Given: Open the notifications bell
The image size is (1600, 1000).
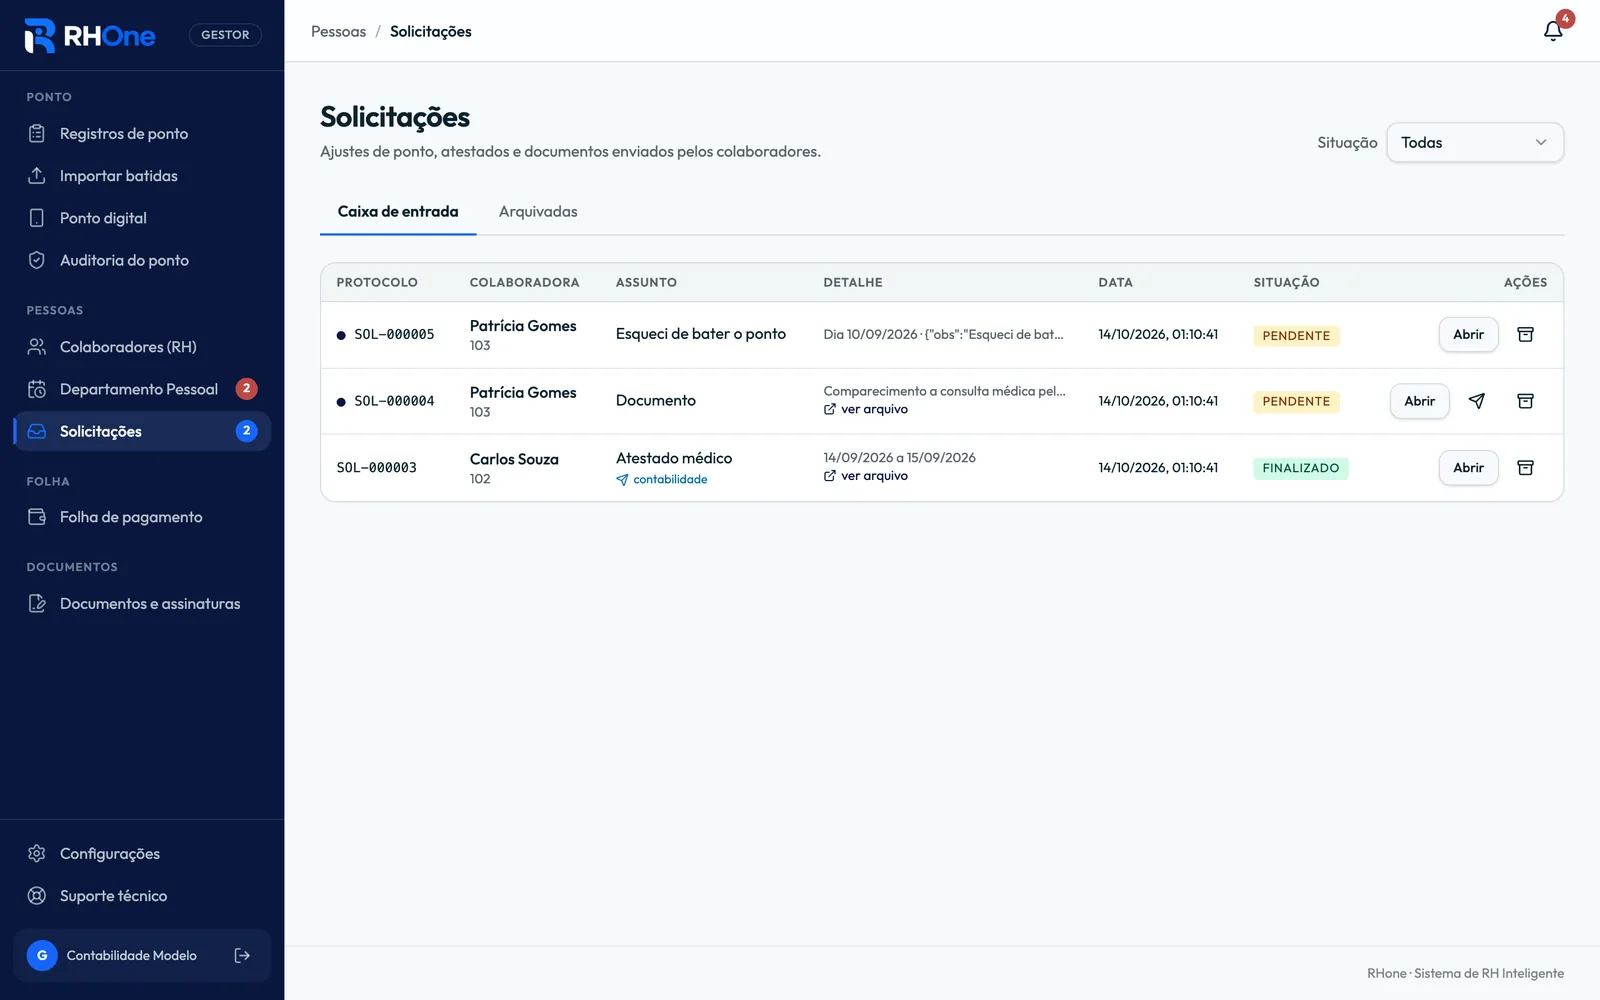Looking at the screenshot, I should [x=1553, y=31].
